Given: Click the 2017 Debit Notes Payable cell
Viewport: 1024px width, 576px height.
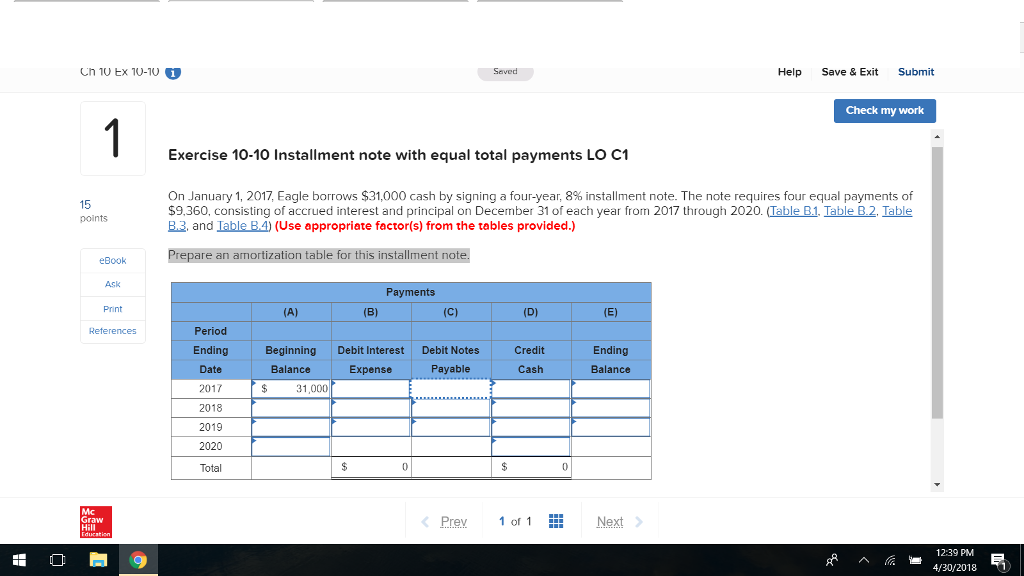Looking at the screenshot, I should (450, 388).
